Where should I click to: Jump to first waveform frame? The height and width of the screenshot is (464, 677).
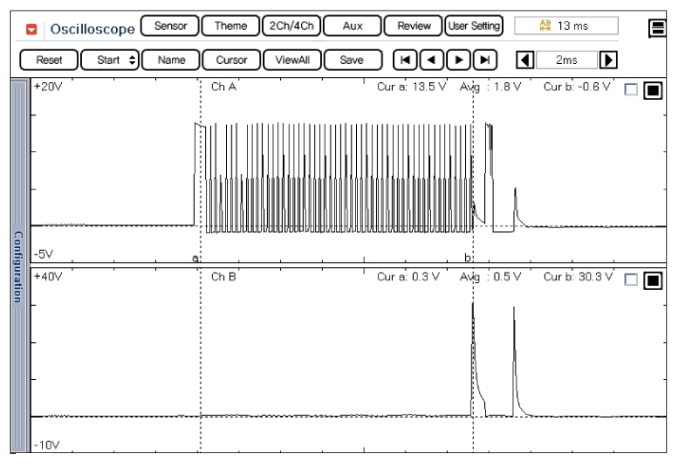[405, 60]
